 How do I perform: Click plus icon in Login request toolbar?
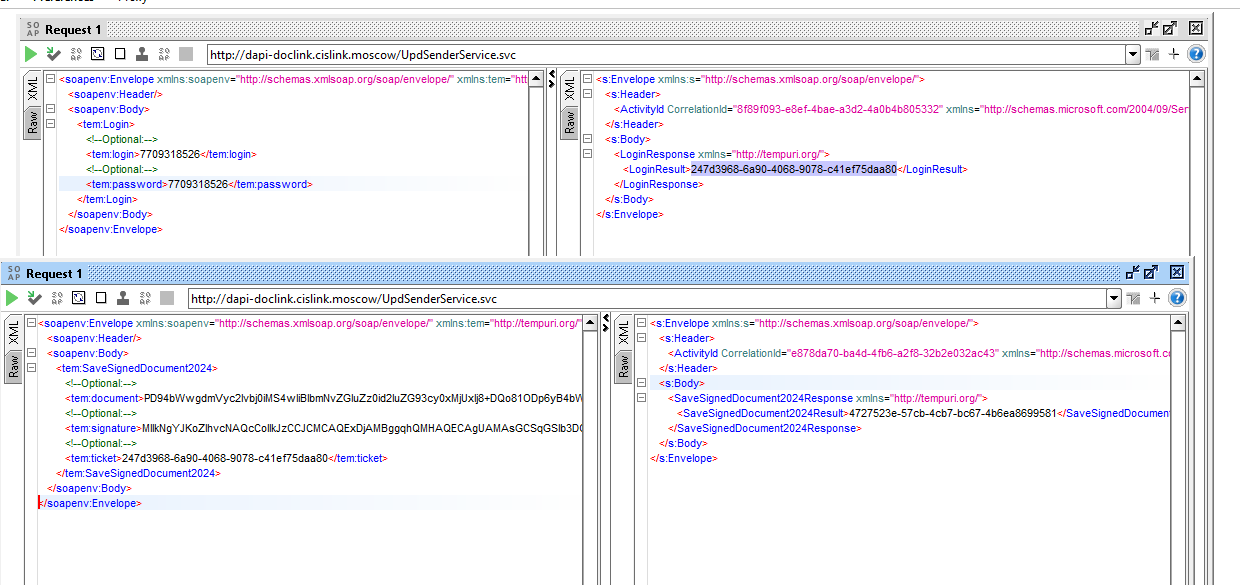[1174, 54]
